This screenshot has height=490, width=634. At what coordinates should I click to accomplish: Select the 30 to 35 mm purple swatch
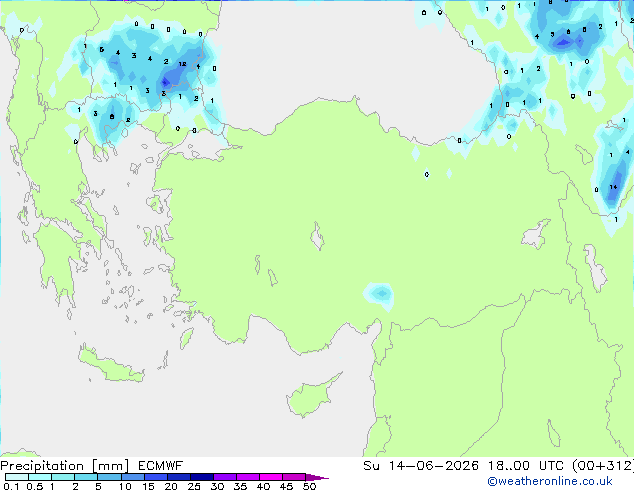[224, 477]
